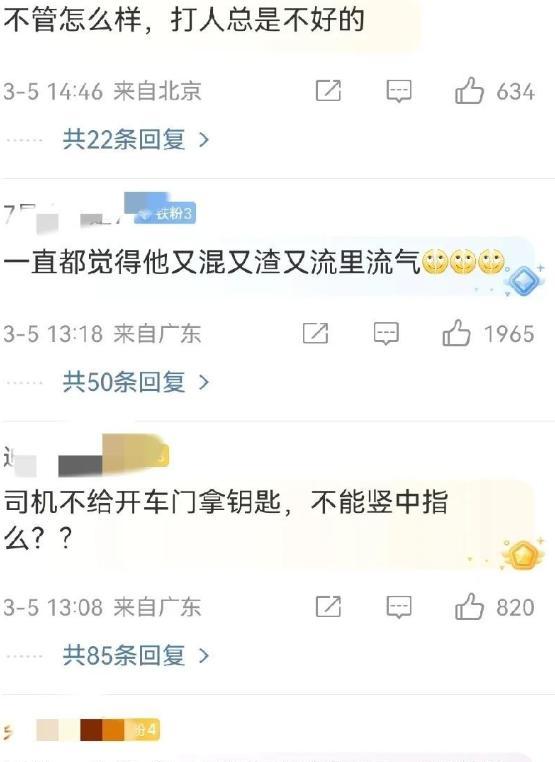Expand the 共50条回复 thread

[136, 382]
